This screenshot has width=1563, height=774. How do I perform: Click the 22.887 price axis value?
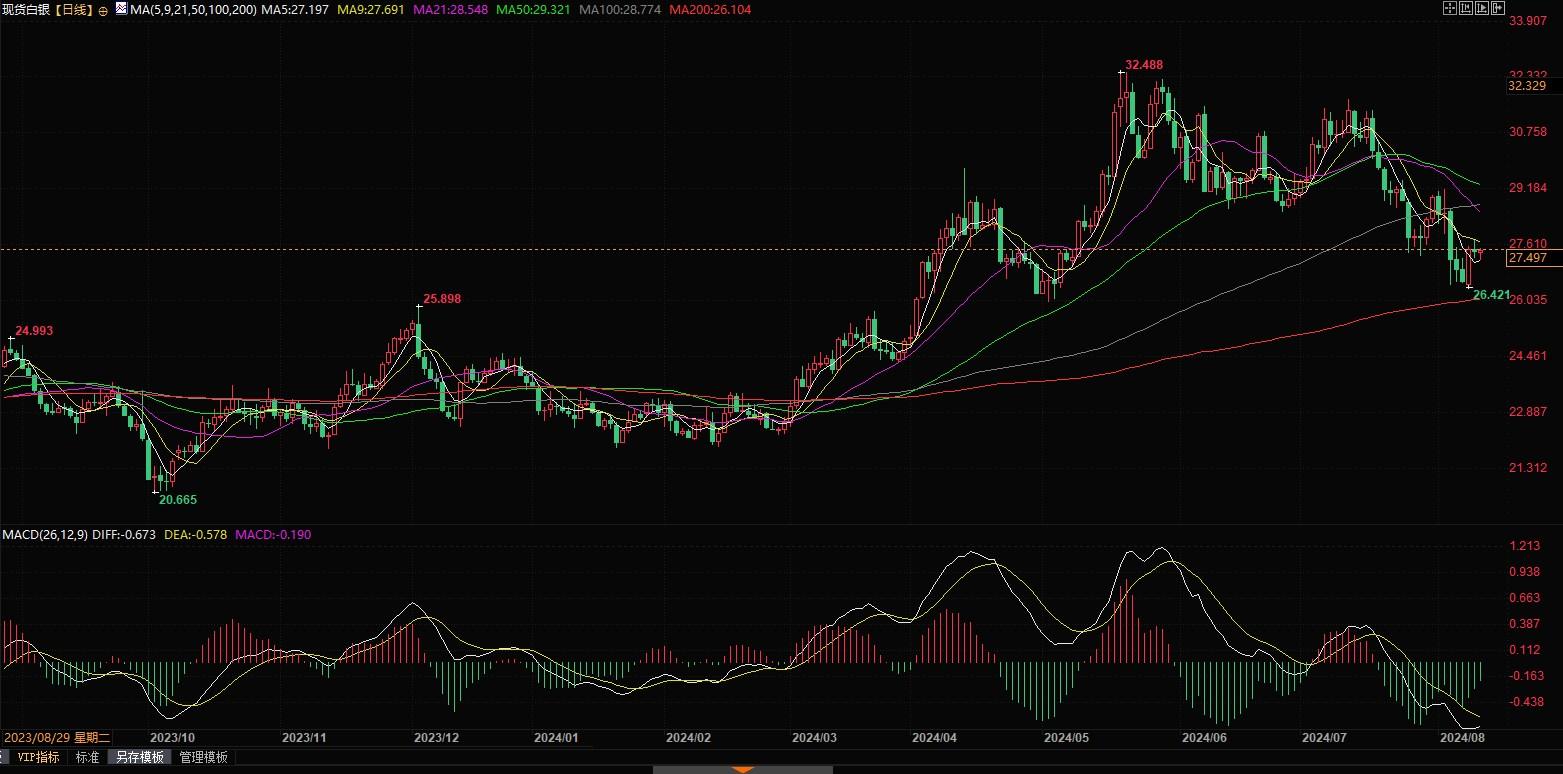point(1528,412)
